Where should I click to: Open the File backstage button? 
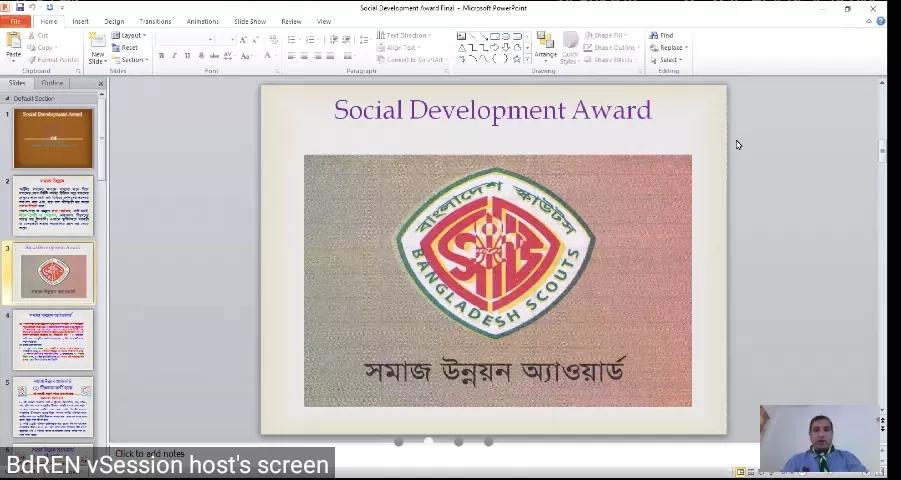click(15, 21)
